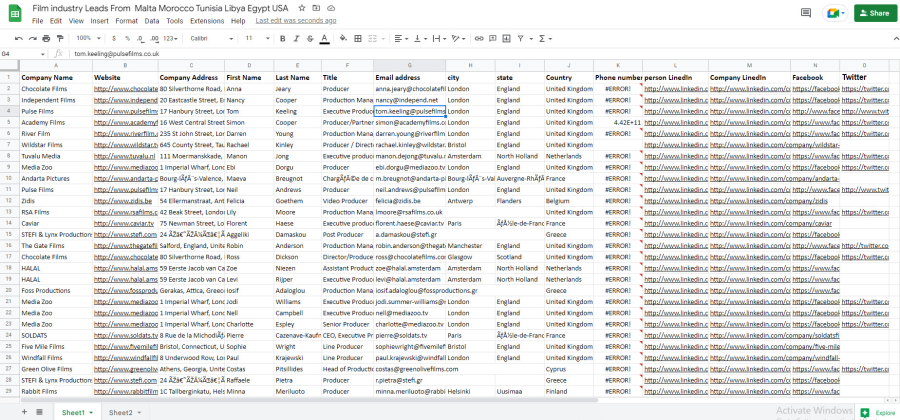The height and width of the screenshot is (420, 900).
Task: Click the filter funnel icon
Action: (x=520, y=38)
